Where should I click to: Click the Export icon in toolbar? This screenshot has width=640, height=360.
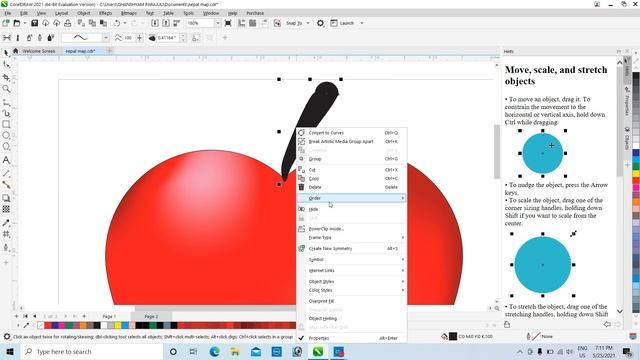coord(166,23)
